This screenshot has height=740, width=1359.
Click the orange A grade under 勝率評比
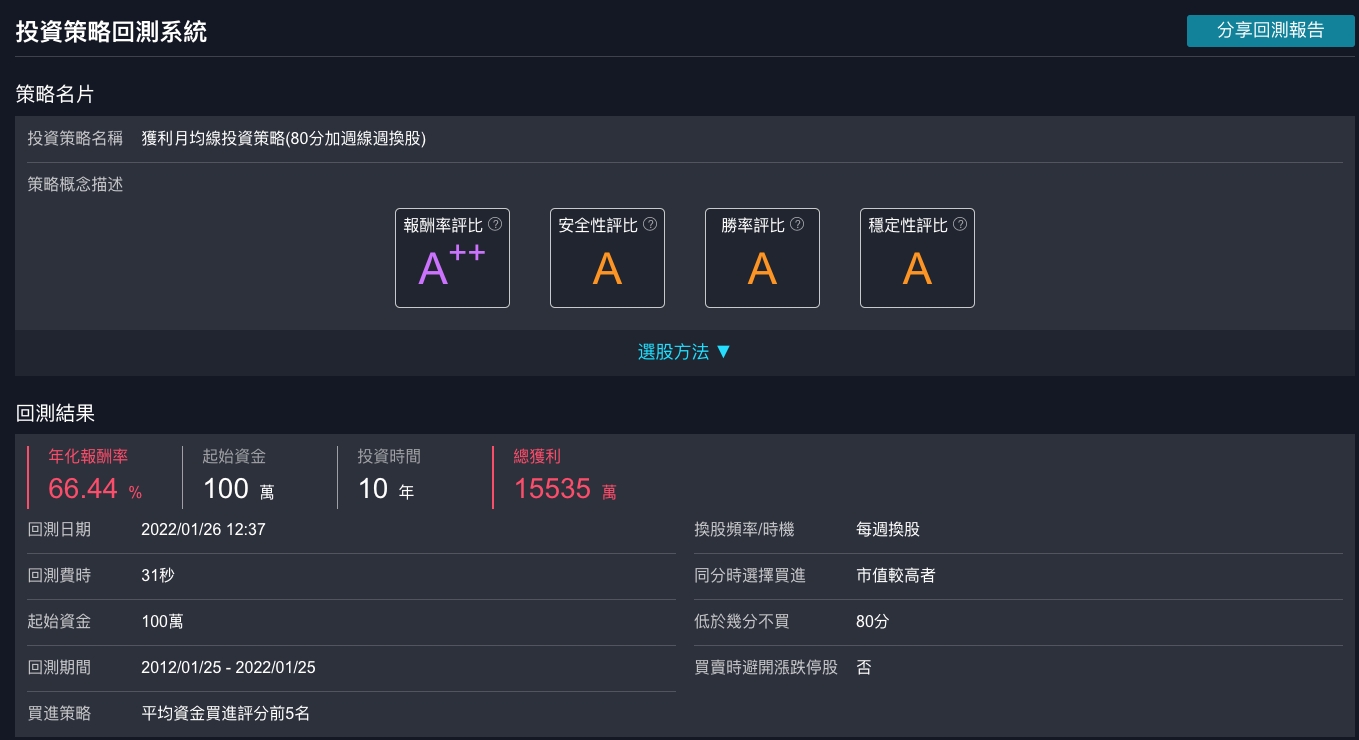pyautogui.click(x=762, y=269)
